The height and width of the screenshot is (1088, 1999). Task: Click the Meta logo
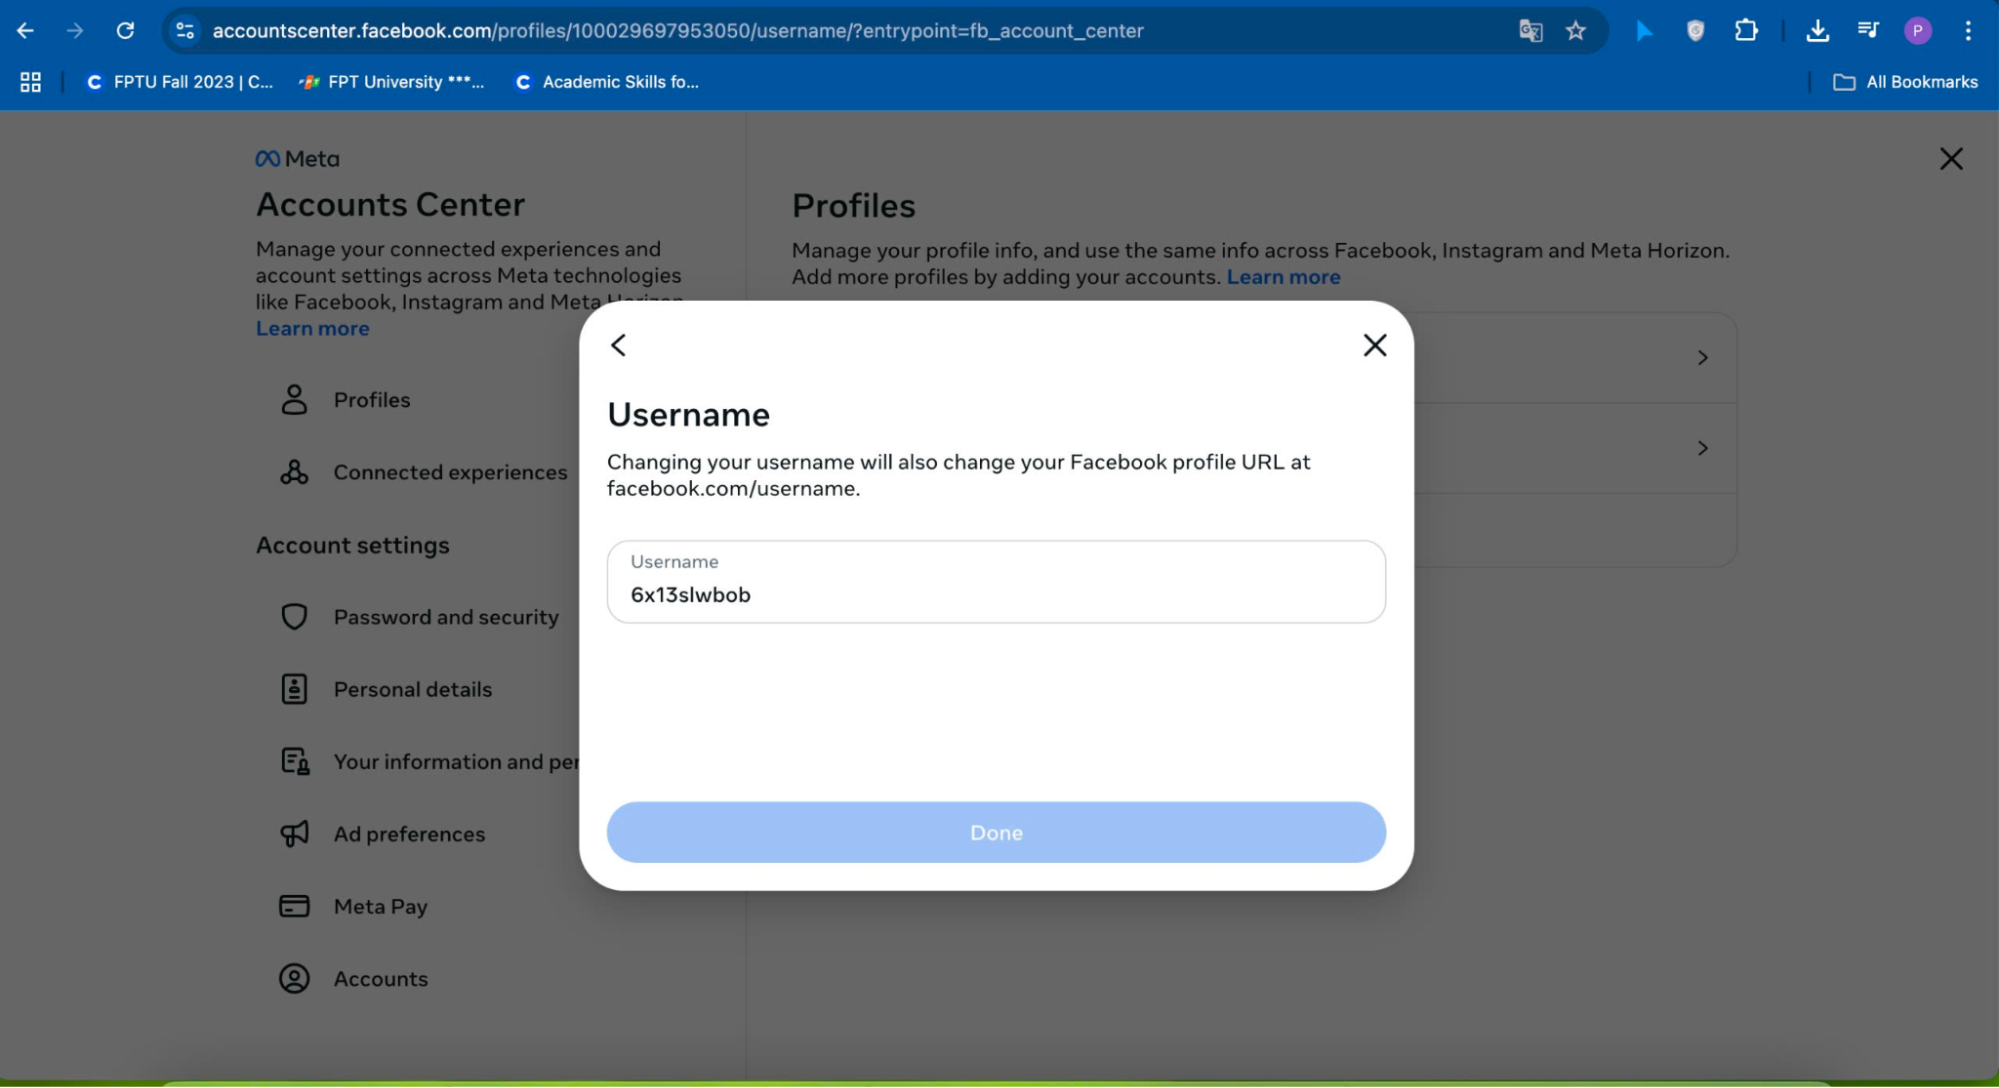coord(298,159)
